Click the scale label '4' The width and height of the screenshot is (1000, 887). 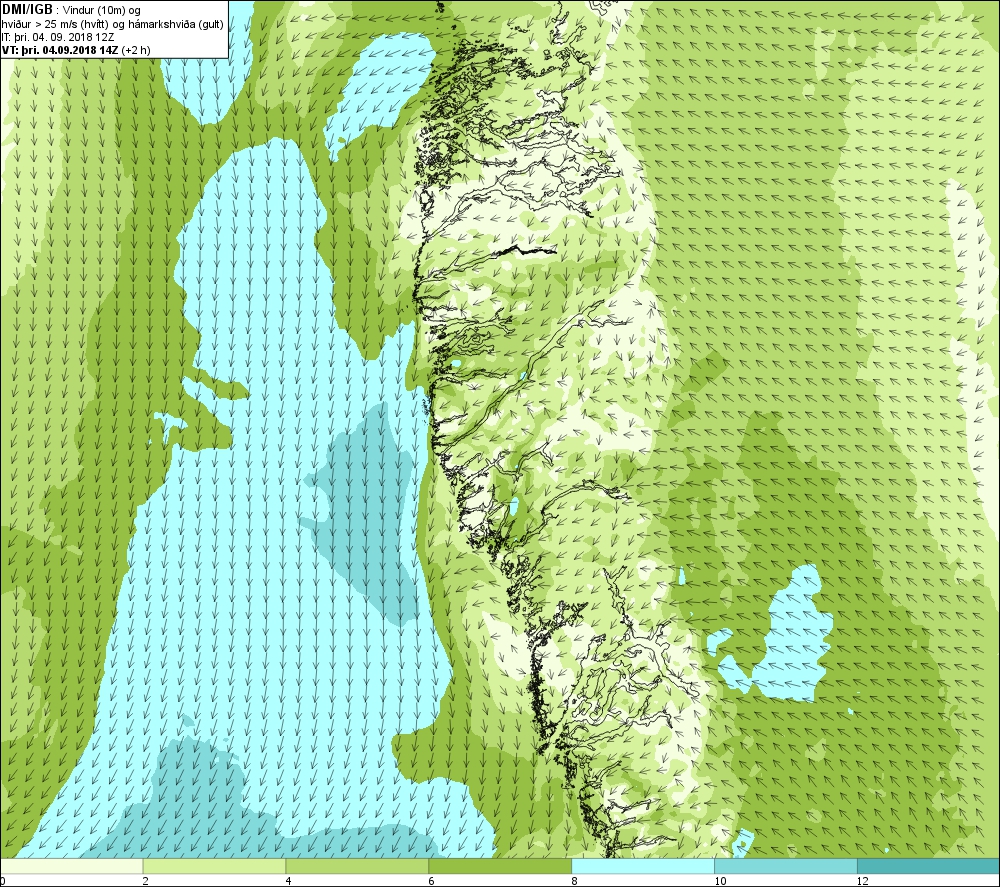pos(289,881)
